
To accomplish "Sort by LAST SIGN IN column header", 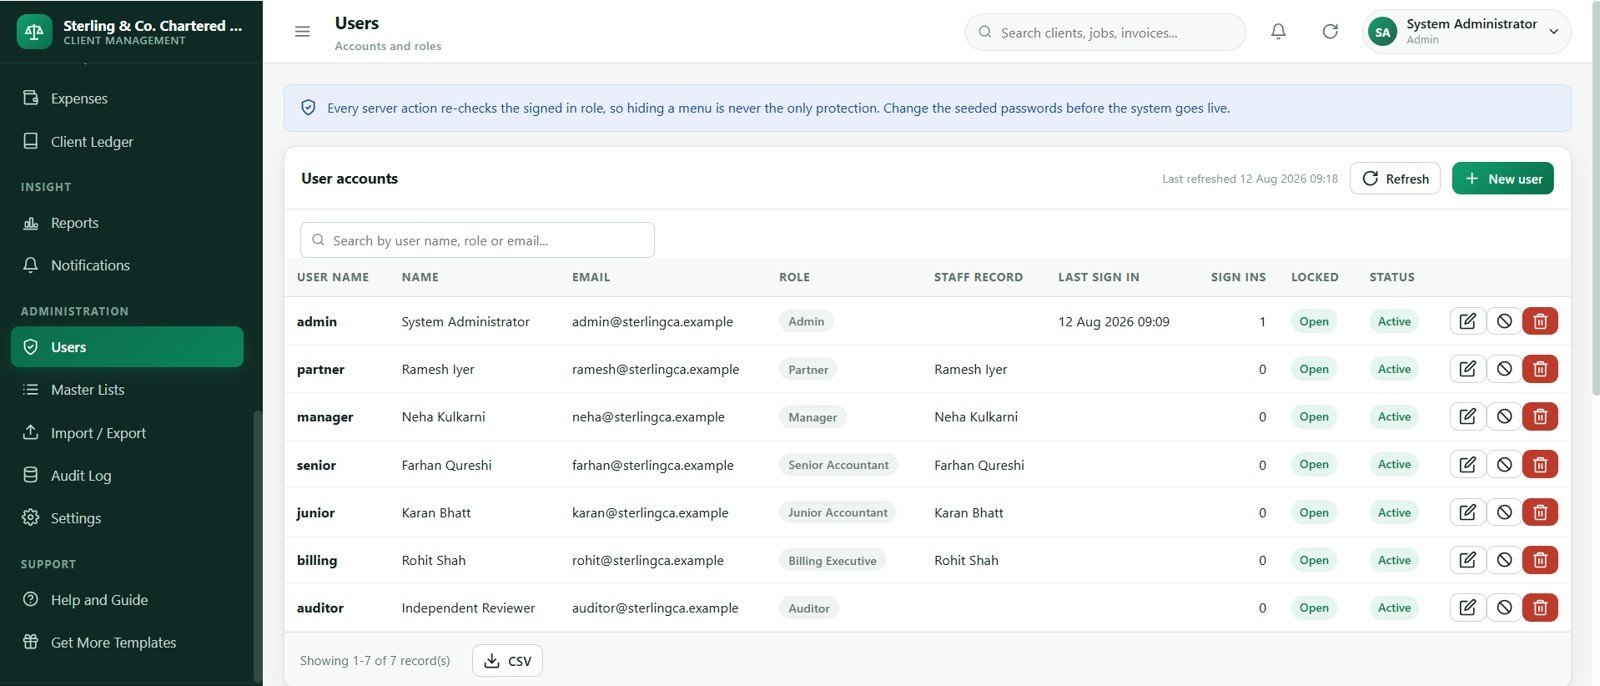I will (1099, 277).
